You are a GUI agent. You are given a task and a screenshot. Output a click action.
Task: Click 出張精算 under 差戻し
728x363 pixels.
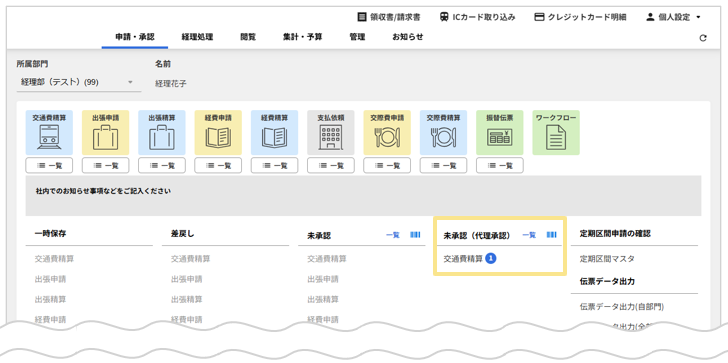point(187,299)
